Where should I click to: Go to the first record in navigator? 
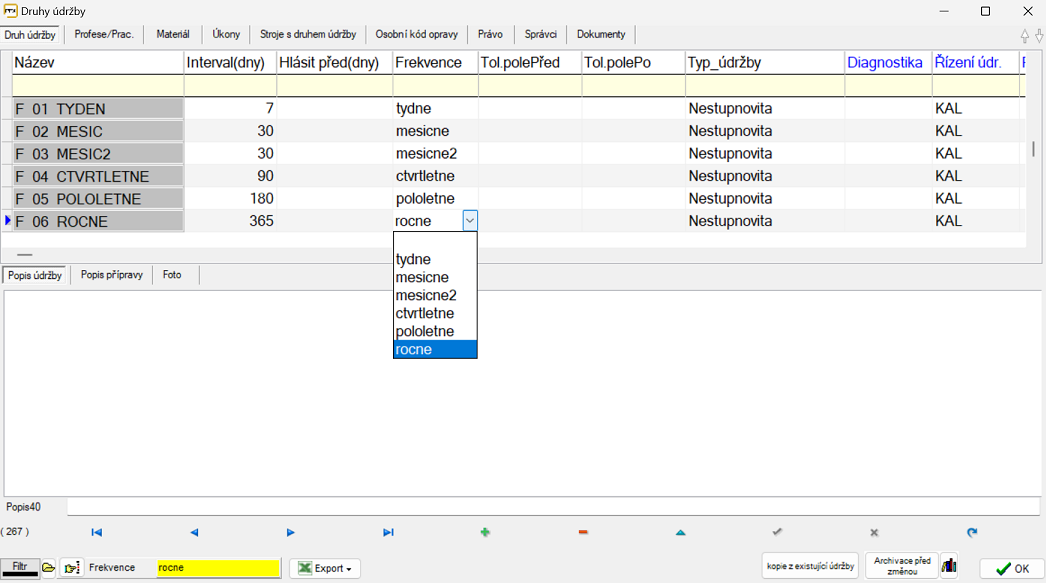(97, 532)
